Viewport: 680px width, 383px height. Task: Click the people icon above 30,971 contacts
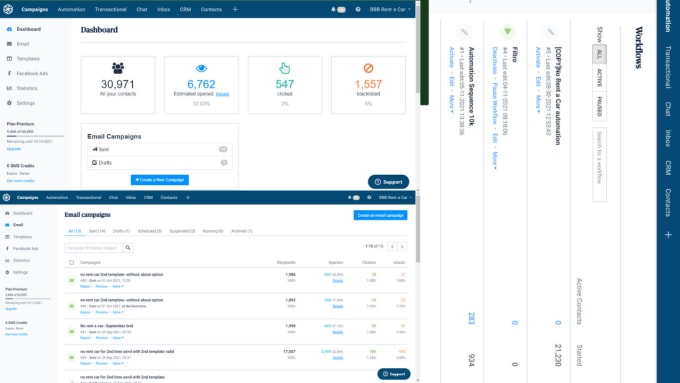click(x=118, y=68)
